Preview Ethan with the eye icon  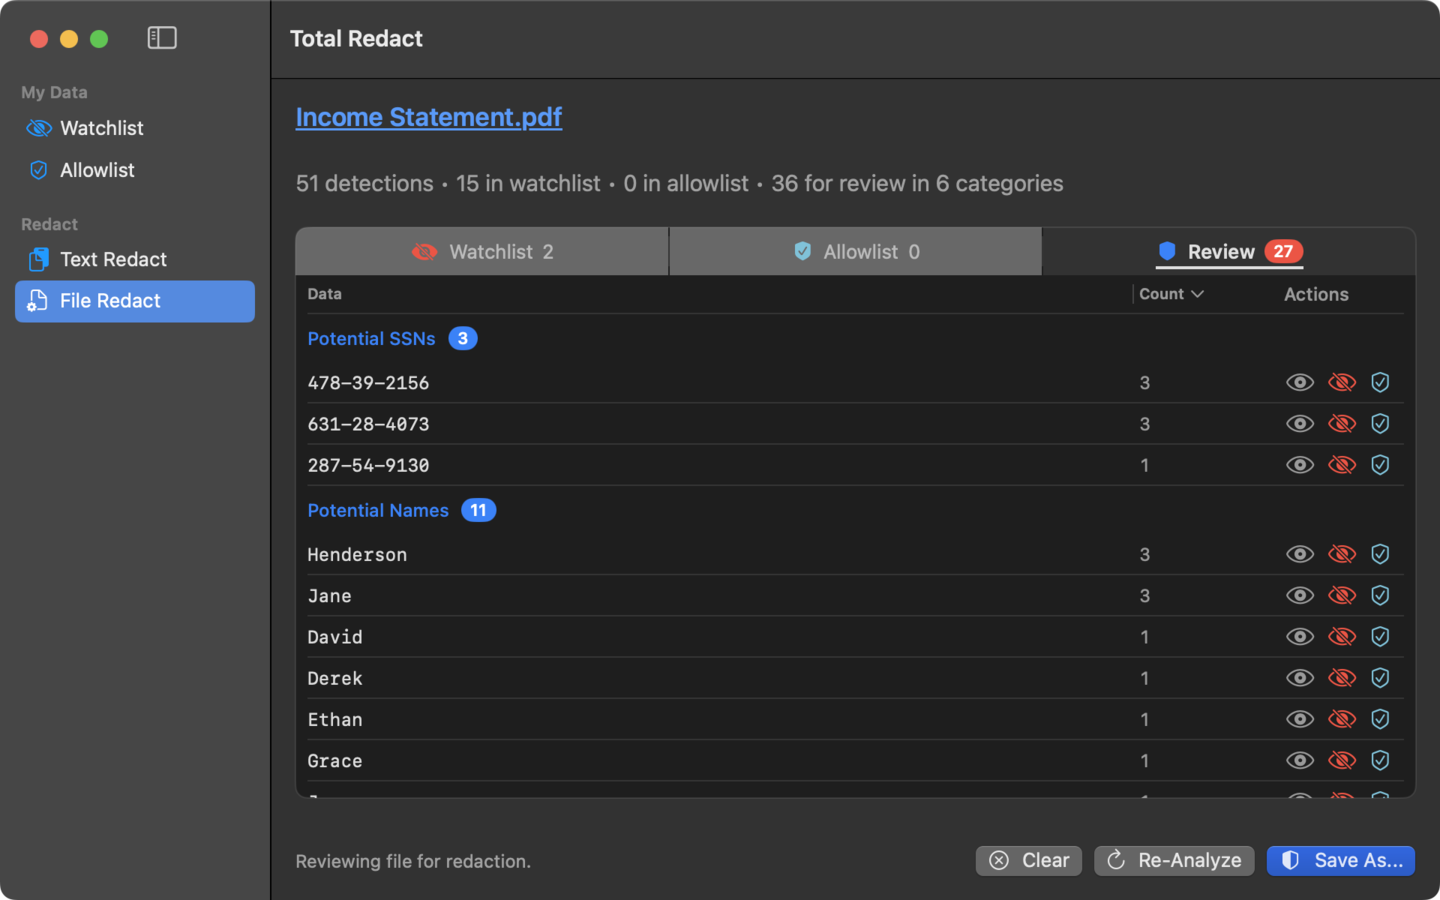click(x=1299, y=719)
